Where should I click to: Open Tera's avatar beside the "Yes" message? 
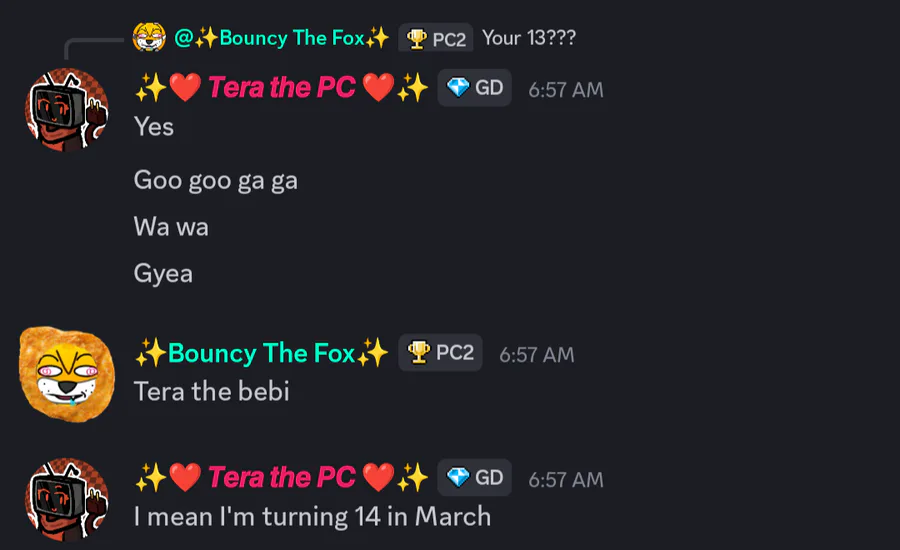click(x=66, y=110)
